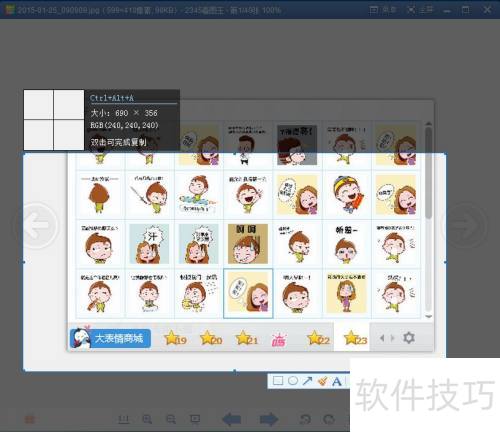Click the selection's bottom-middle resize handle
The height and width of the screenshot is (432, 500).
[235, 371]
